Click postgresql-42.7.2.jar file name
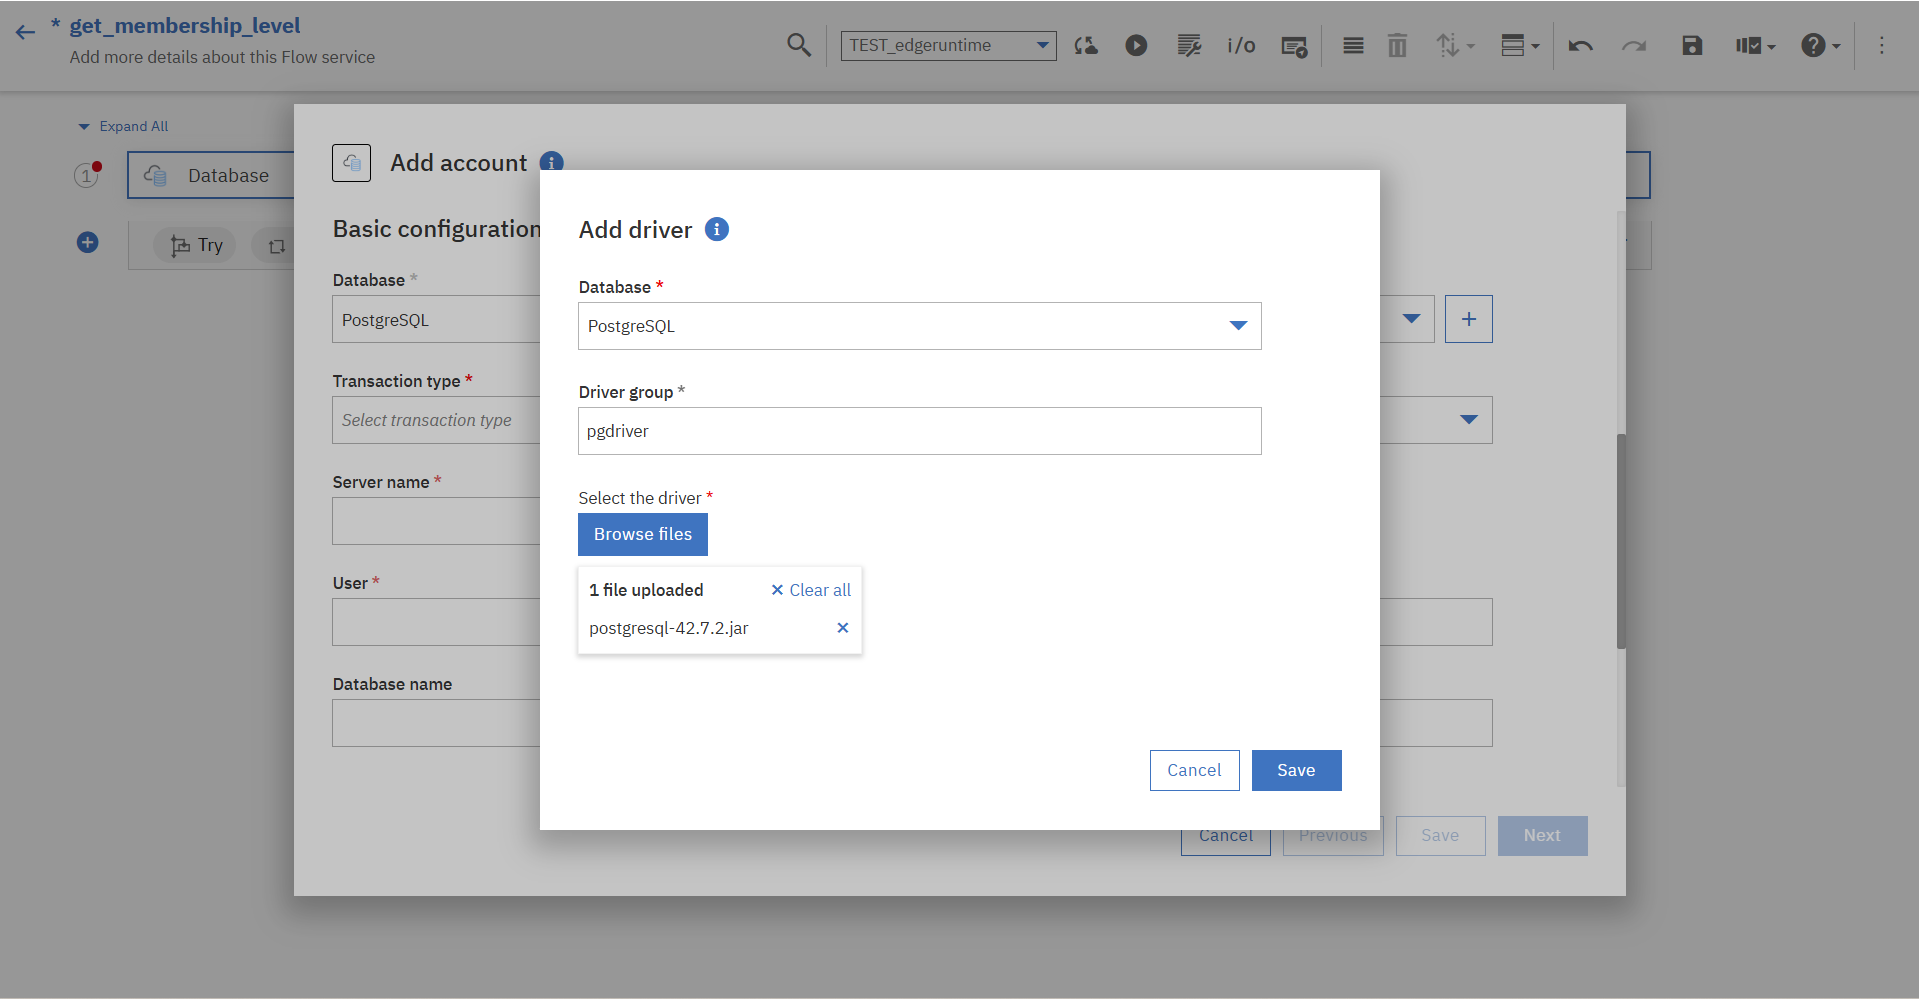Image resolution: width=1919 pixels, height=999 pixels. click(x=669, y=628)
